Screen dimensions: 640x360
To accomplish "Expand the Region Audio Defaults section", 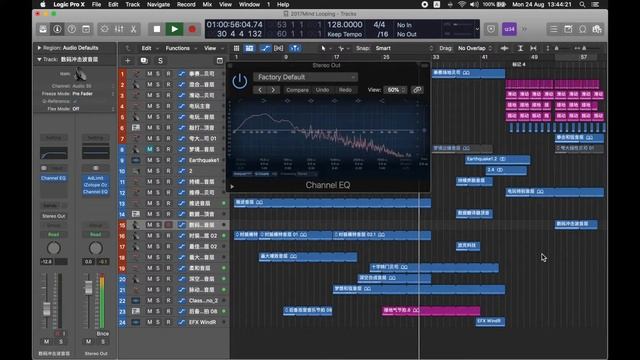I will coord(40,48).
